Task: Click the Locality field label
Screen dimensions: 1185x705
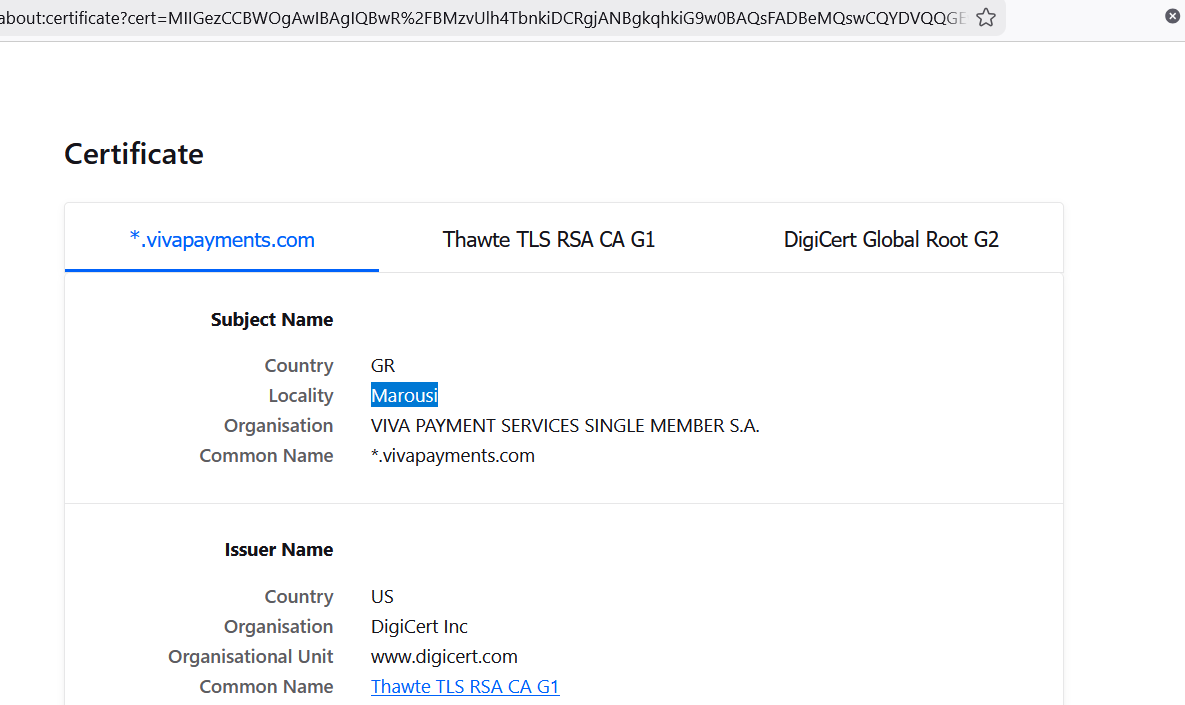Action: click(x=301, y=396)
